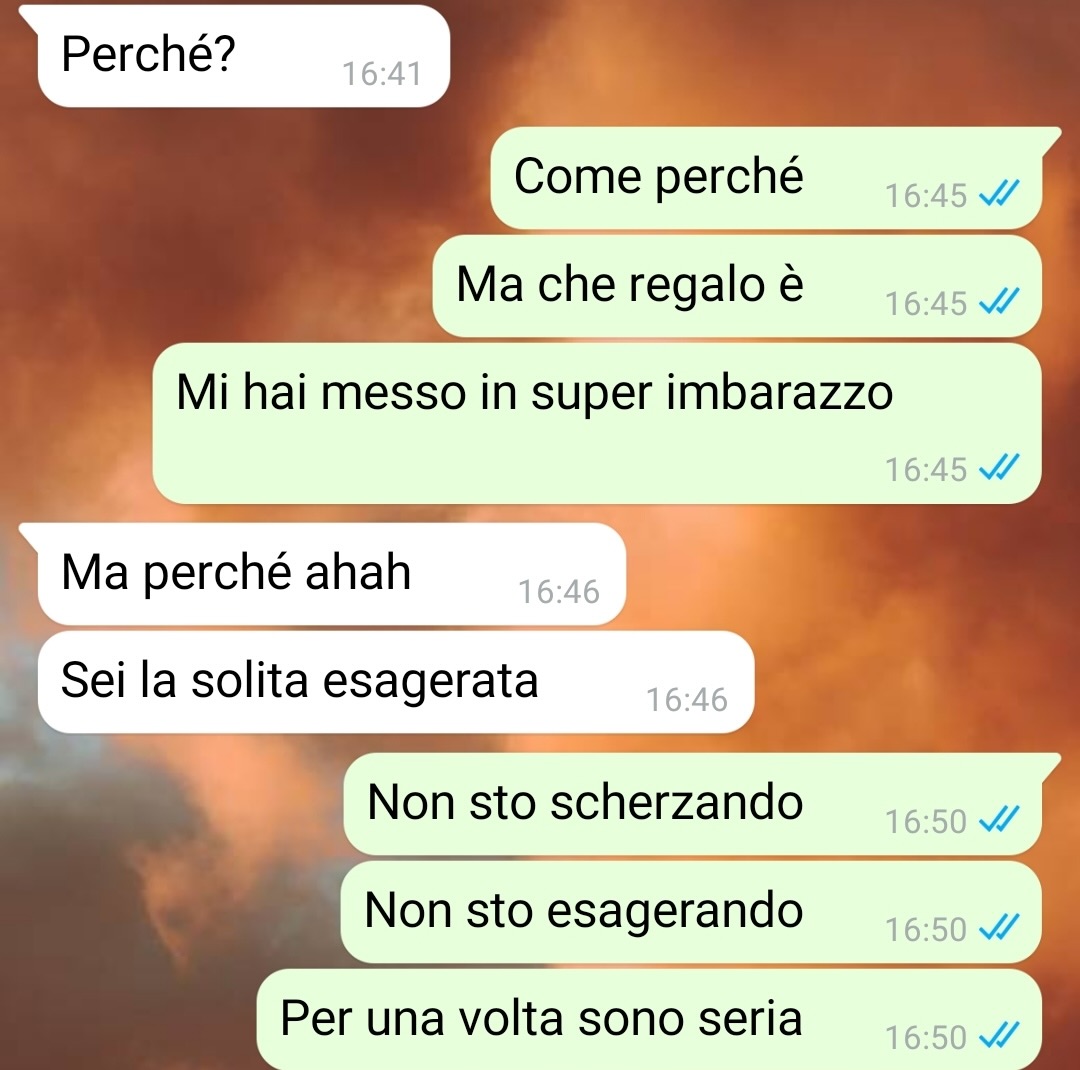The image size is (1080, 1070).
Task: Tap the 'Non sto esagerando' message
Action: pos(691,912)
